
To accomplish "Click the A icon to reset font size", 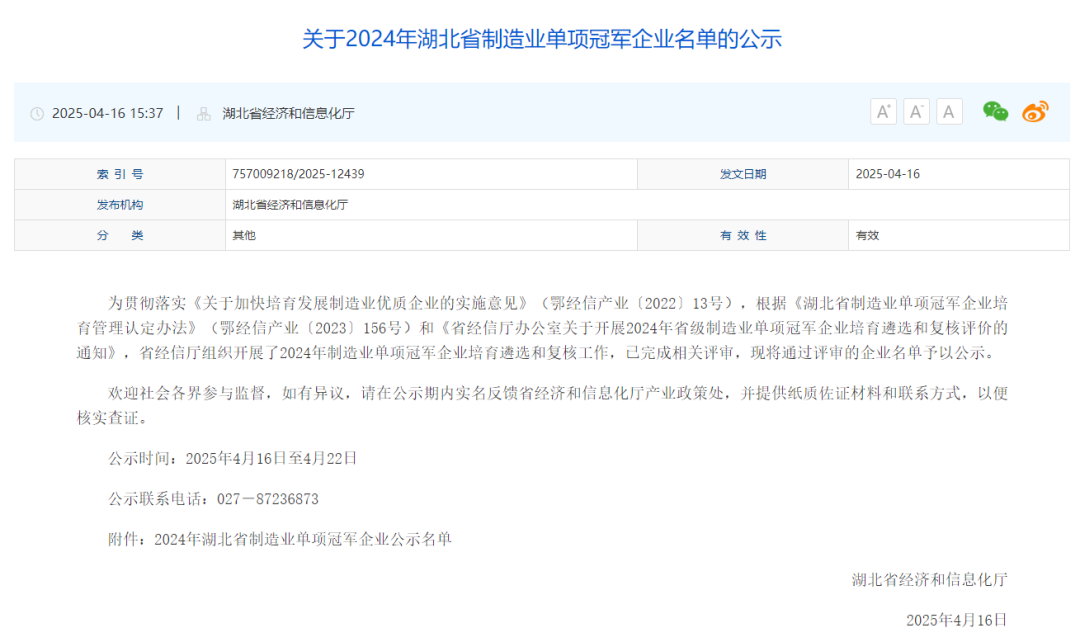I will pyautogui.click(x=948, y=111).
